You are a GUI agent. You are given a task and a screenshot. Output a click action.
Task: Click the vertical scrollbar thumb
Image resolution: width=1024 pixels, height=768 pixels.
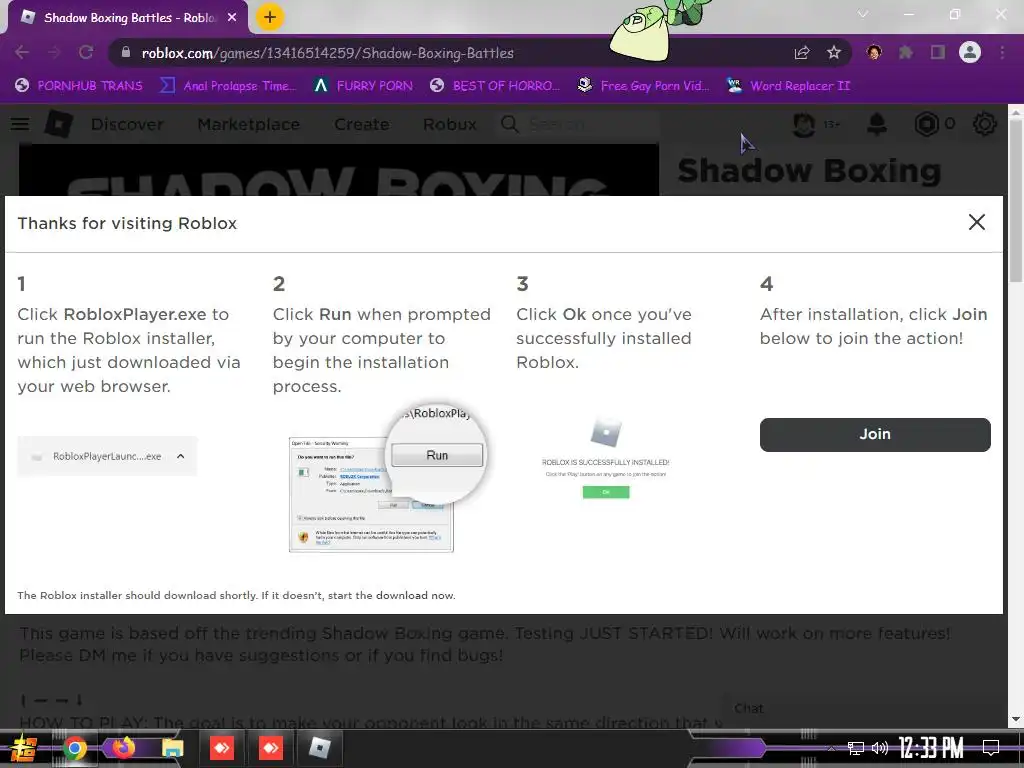[1016, 201]
